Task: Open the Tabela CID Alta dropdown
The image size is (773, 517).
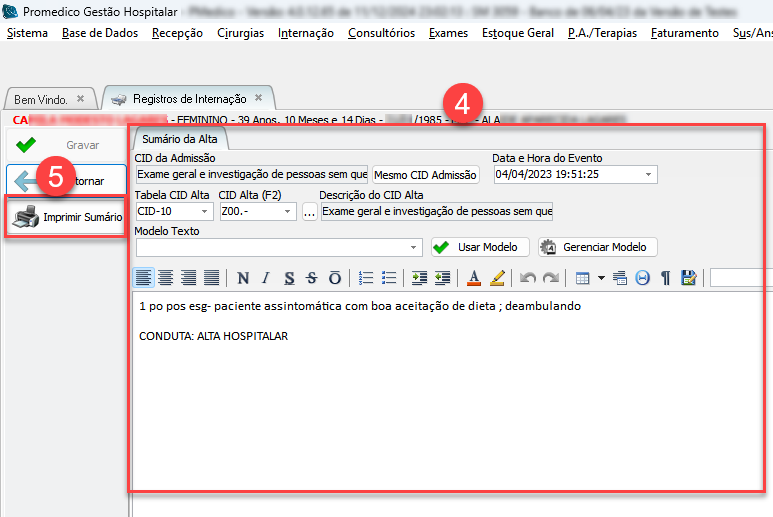Action: (206, 212)
